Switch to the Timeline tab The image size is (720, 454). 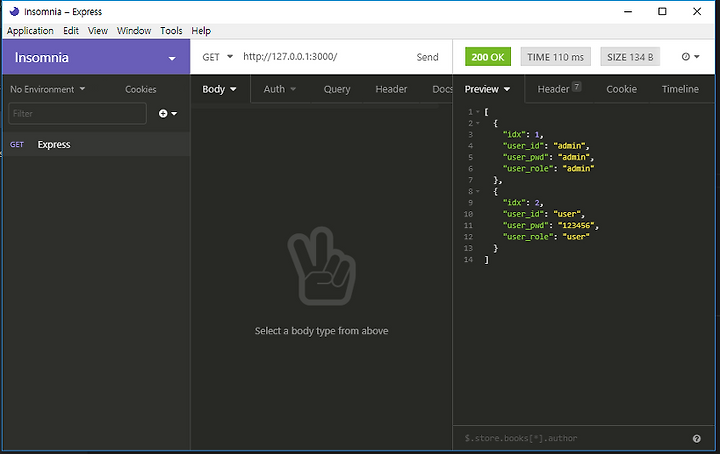[680, 89]
